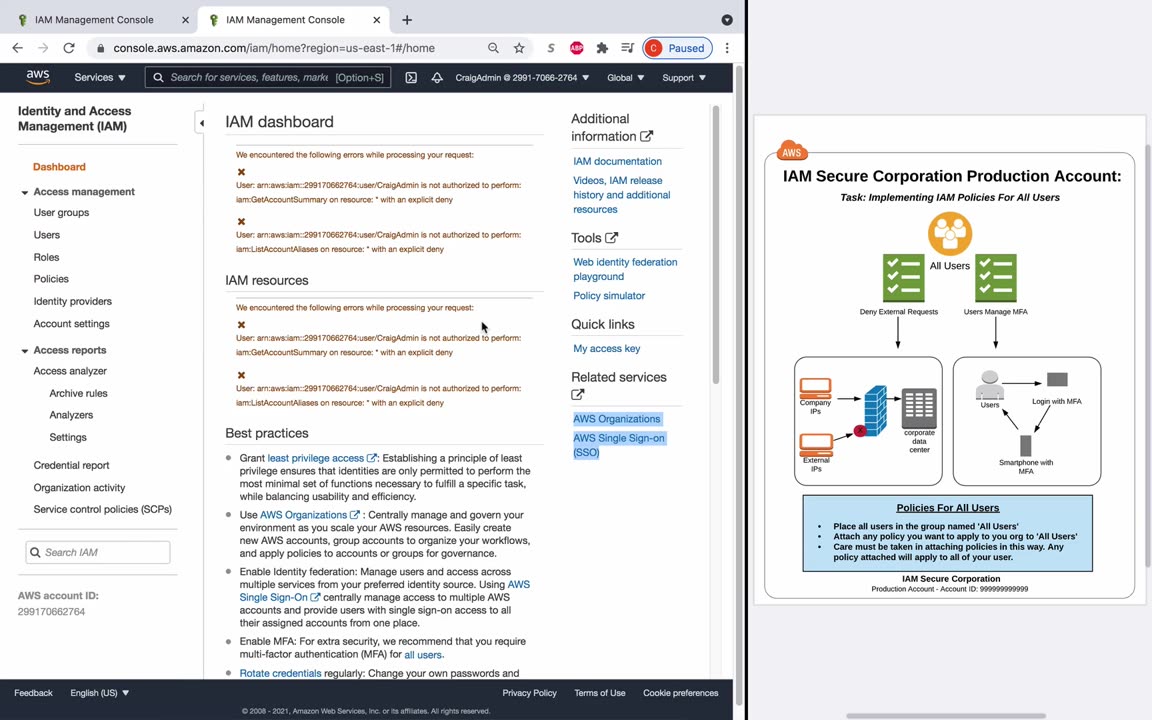
Task: Open Service control policies (SCPs)
Action: pos(102,509)
